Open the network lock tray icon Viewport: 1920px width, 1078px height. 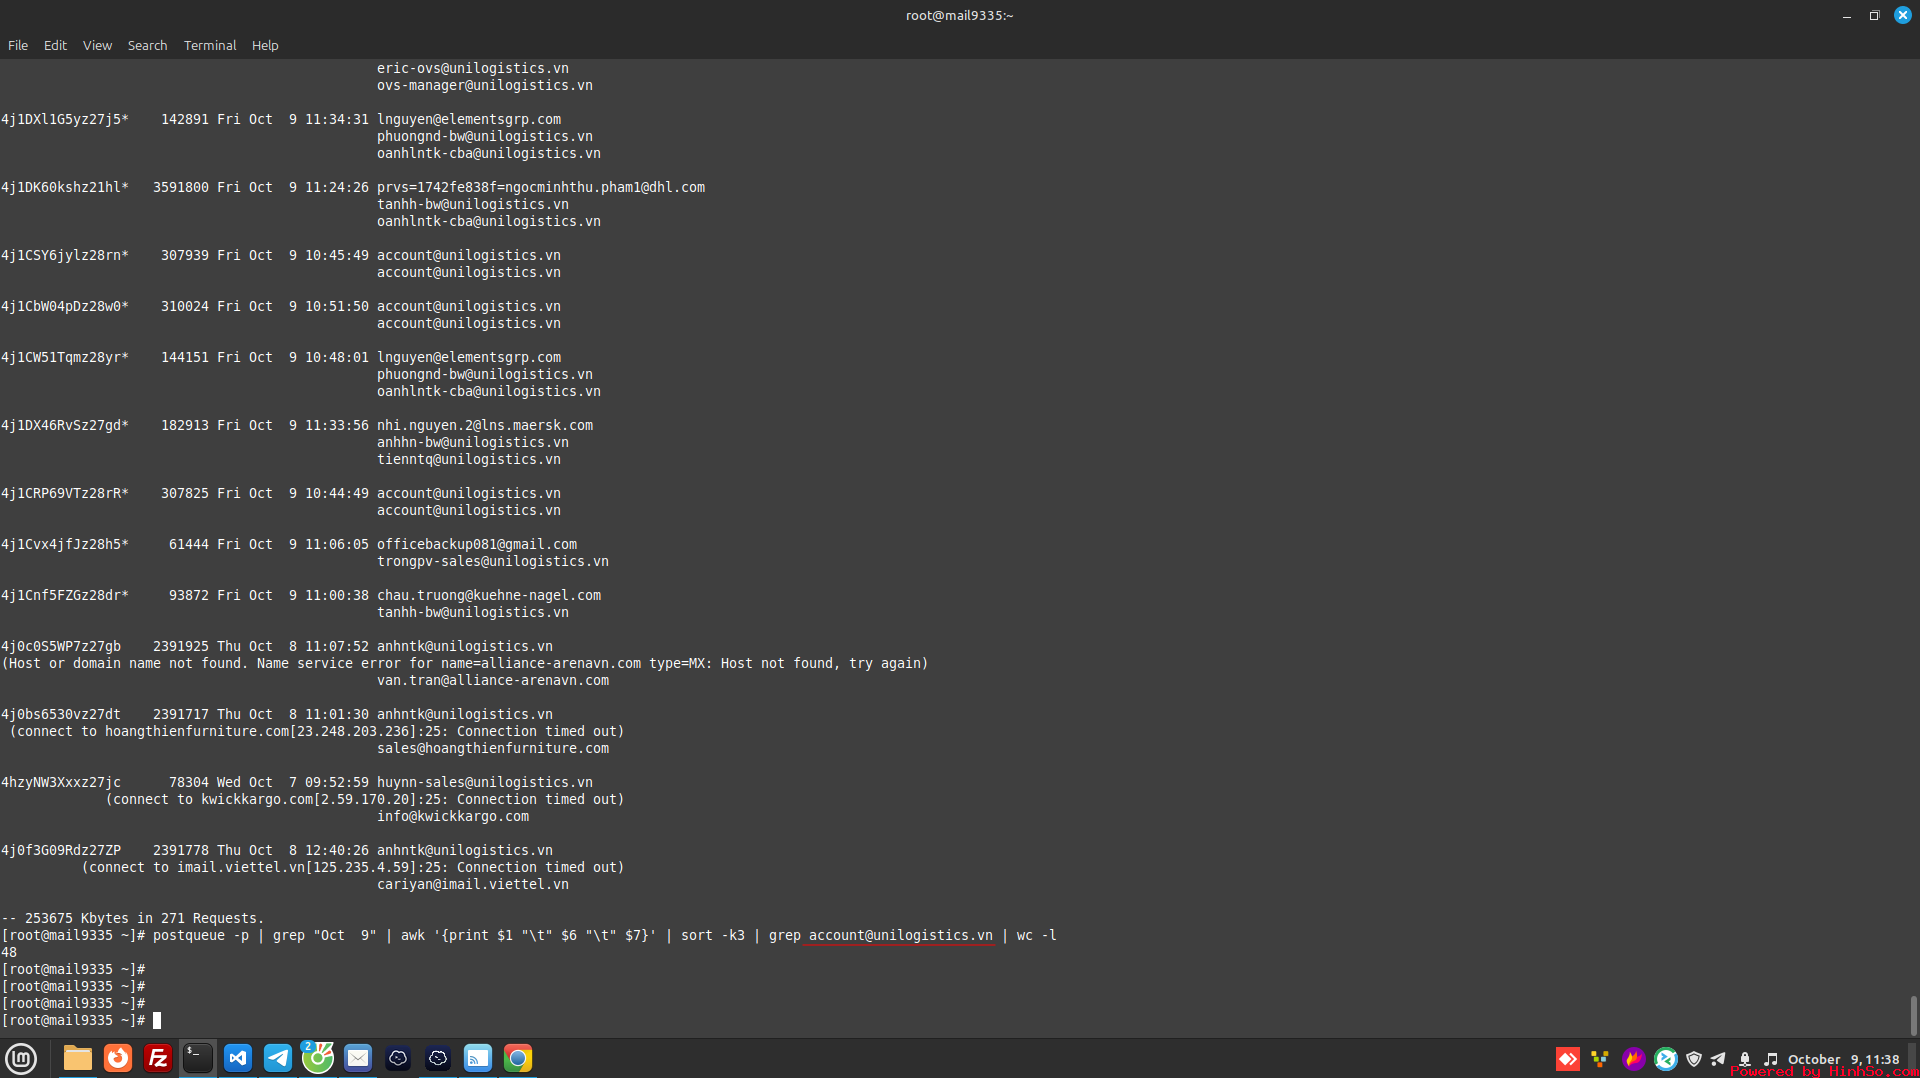tap(1745, 1059)
